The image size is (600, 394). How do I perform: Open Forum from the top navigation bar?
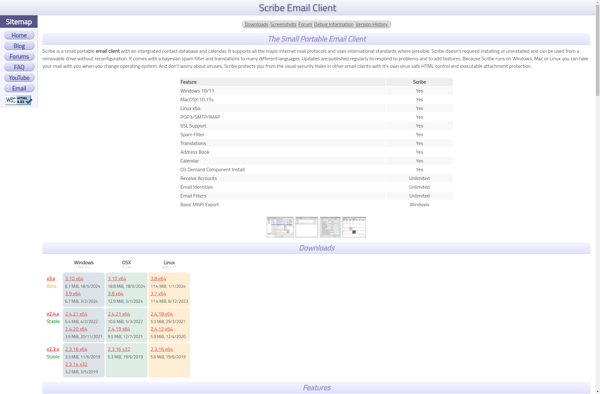tap(305, 24)
